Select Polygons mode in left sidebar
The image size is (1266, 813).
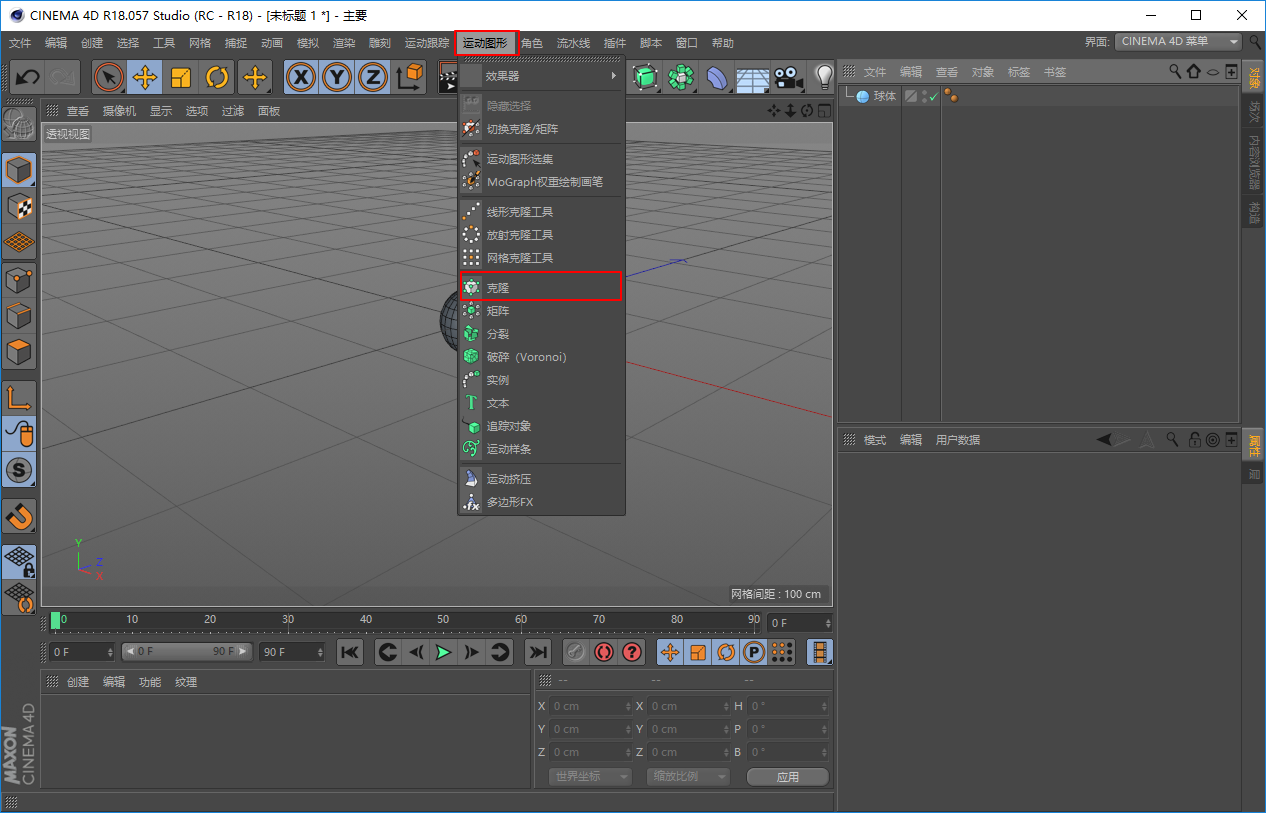tap(19, 353)
